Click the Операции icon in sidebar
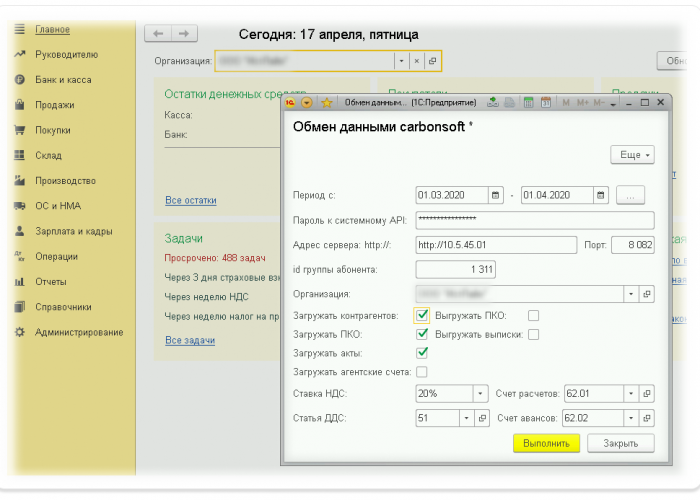 point(20,256)
